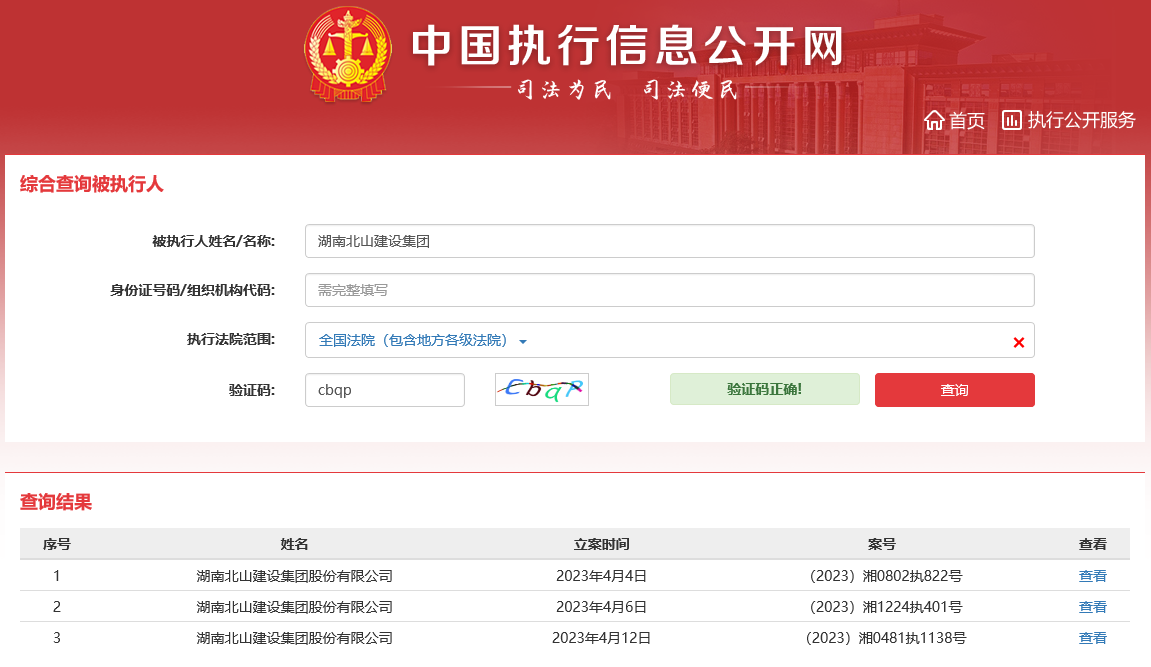Click the 序号 column header
Screen dimensions: 1151x667
(57, 544)
